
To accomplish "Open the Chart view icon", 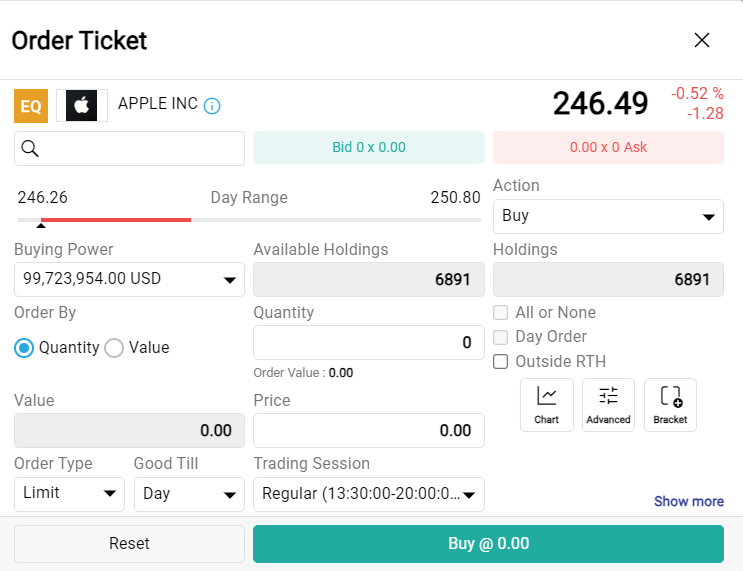I will pyautogui.click(x=546, y=404).
